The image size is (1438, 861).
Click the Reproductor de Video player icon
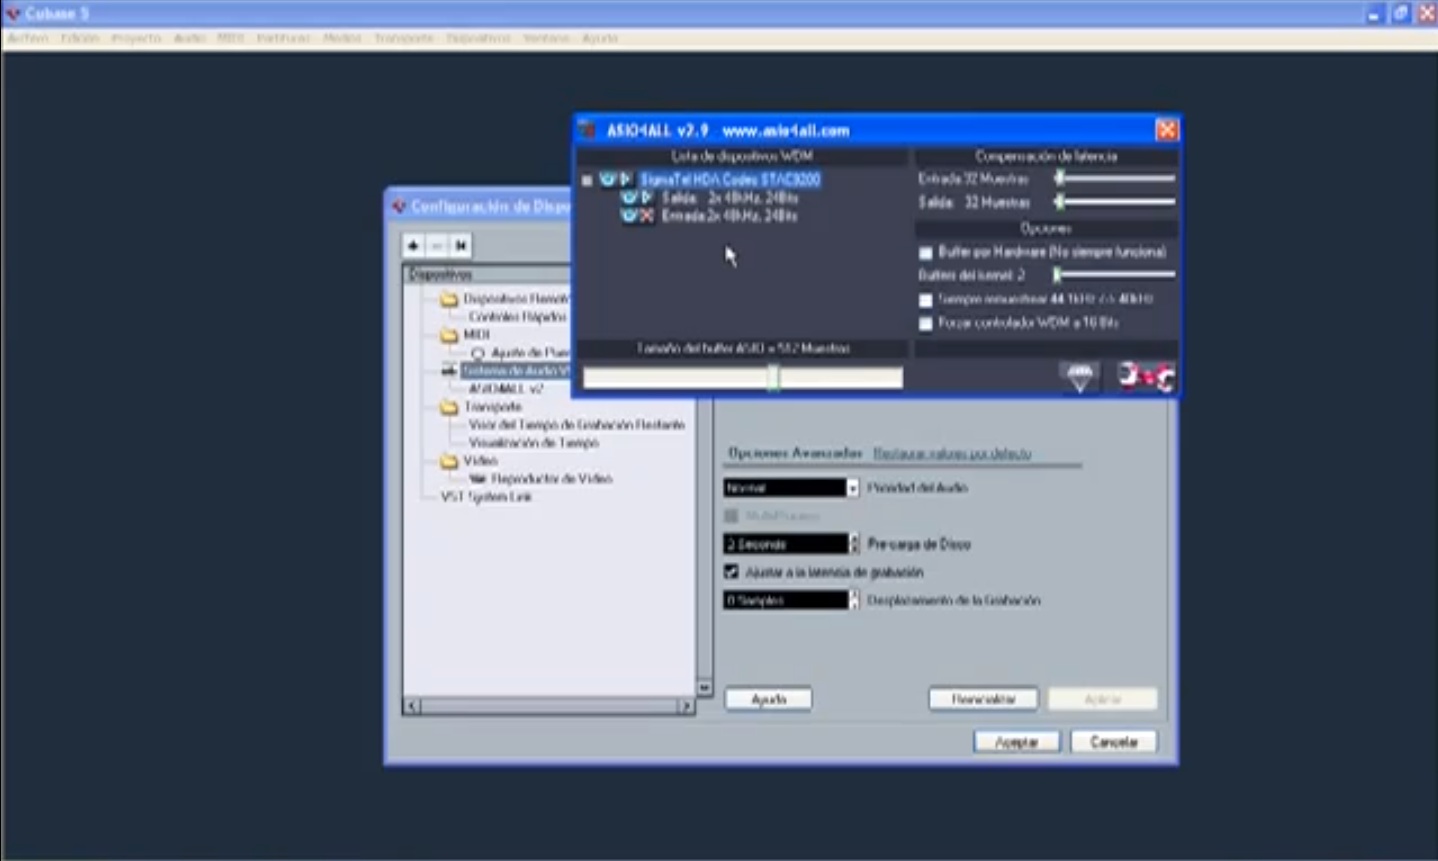click(x=477, y=479)
